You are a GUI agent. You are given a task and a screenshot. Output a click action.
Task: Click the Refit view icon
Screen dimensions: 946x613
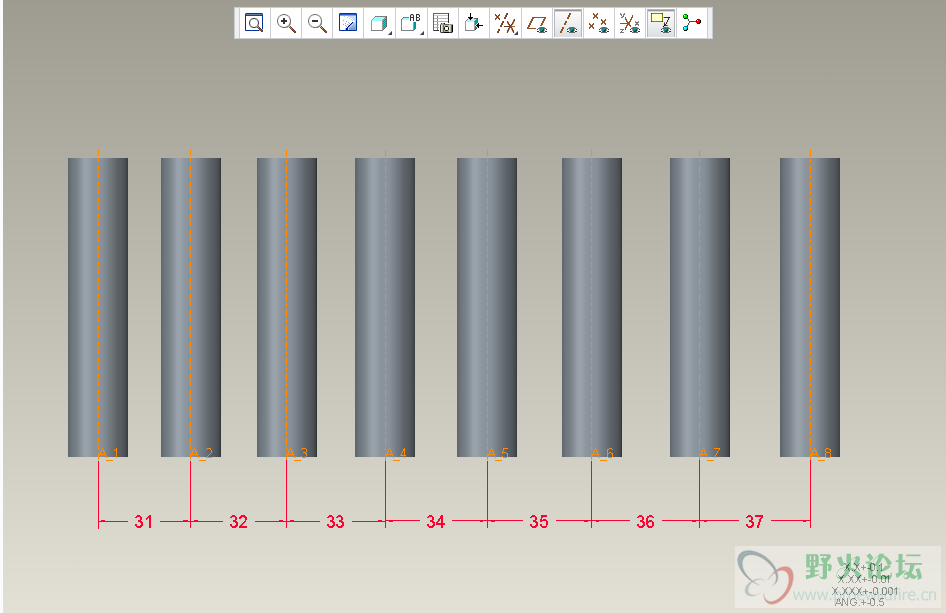pos(254,23)
